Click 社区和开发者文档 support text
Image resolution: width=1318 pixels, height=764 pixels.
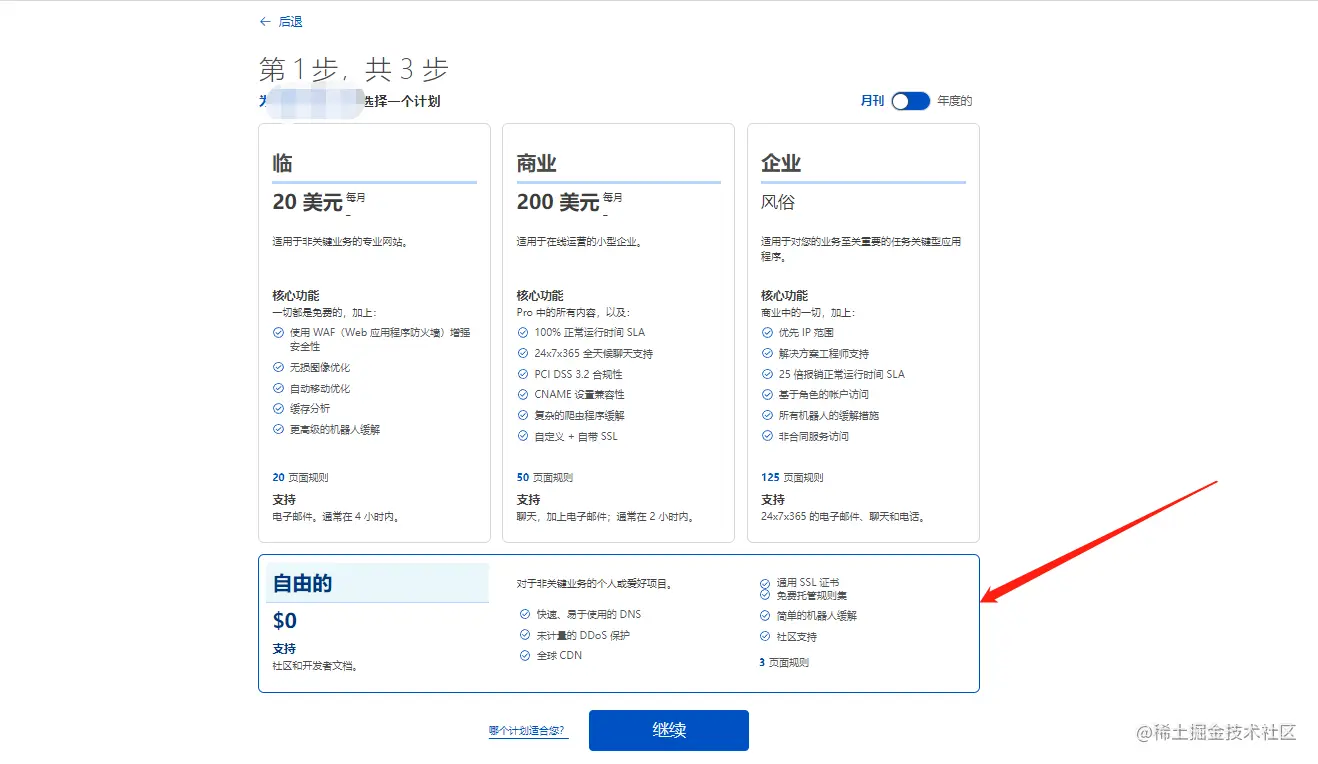(315, 665)
